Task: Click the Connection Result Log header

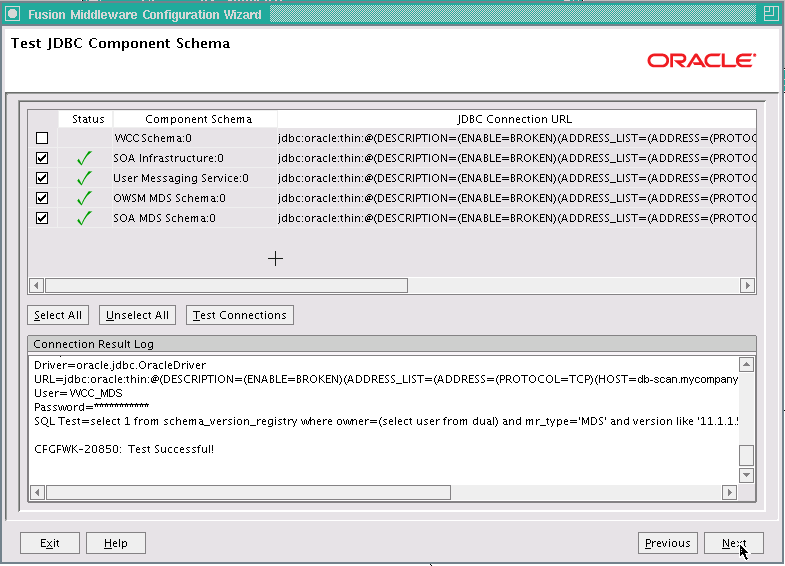Action: 391,344
